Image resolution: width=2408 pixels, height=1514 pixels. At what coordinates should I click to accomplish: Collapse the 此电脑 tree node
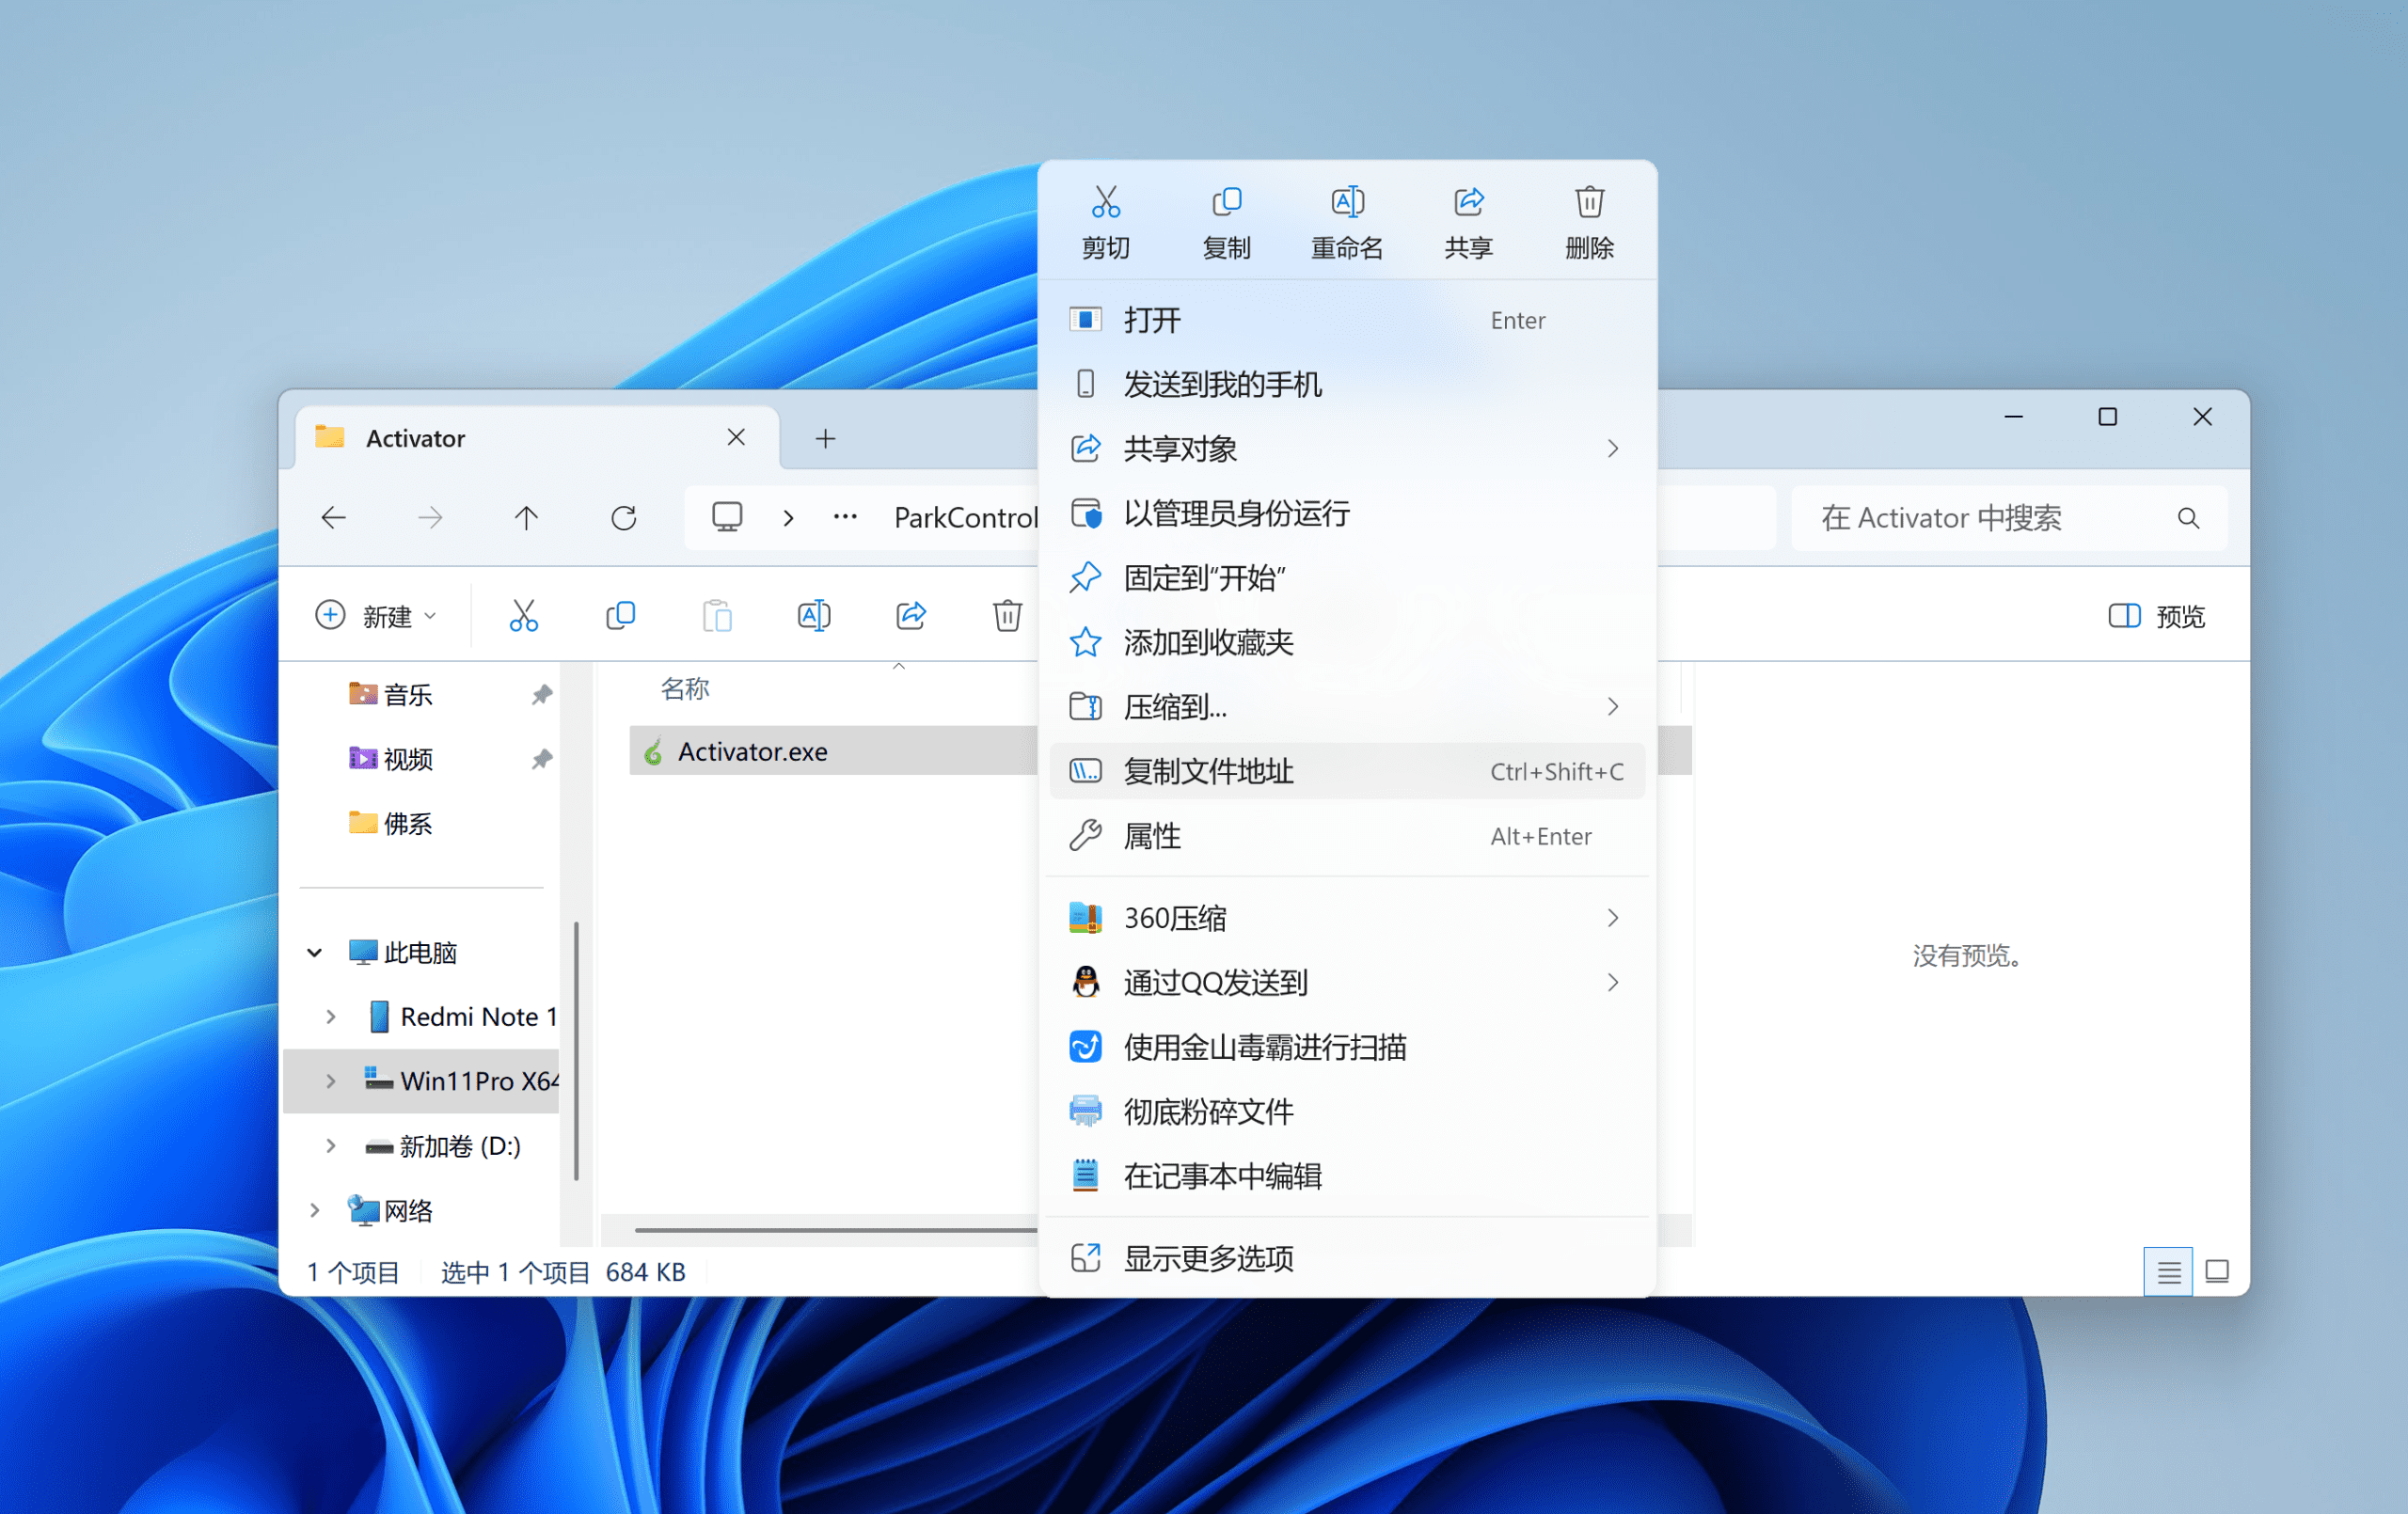pos(314,952)
